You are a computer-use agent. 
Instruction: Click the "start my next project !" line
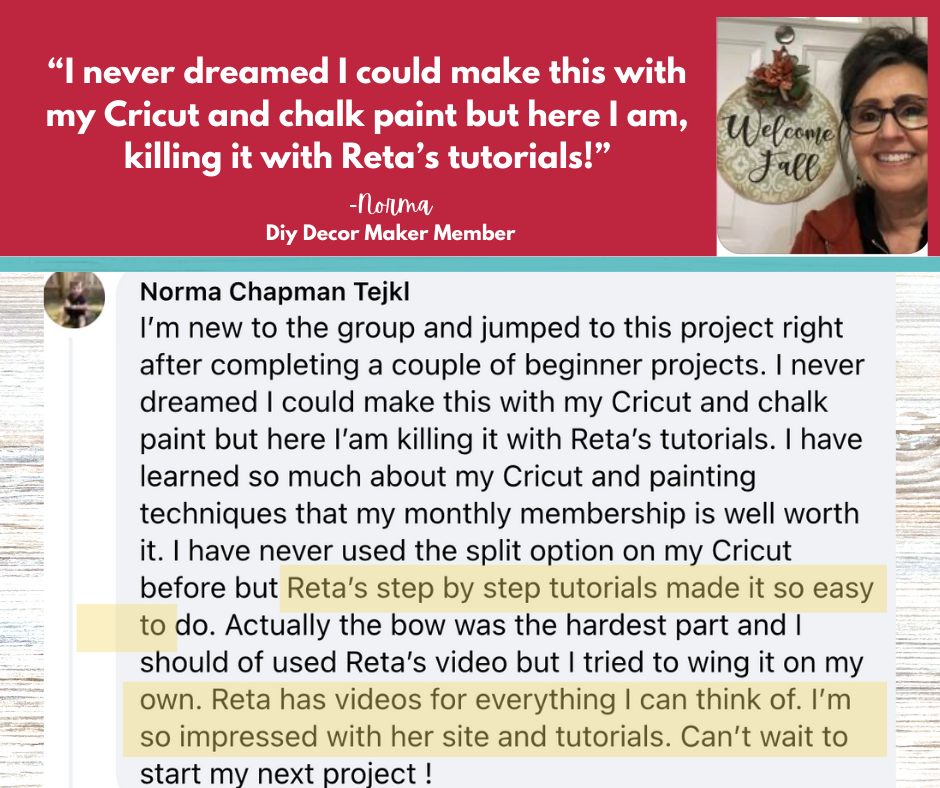tap(287, 773)
